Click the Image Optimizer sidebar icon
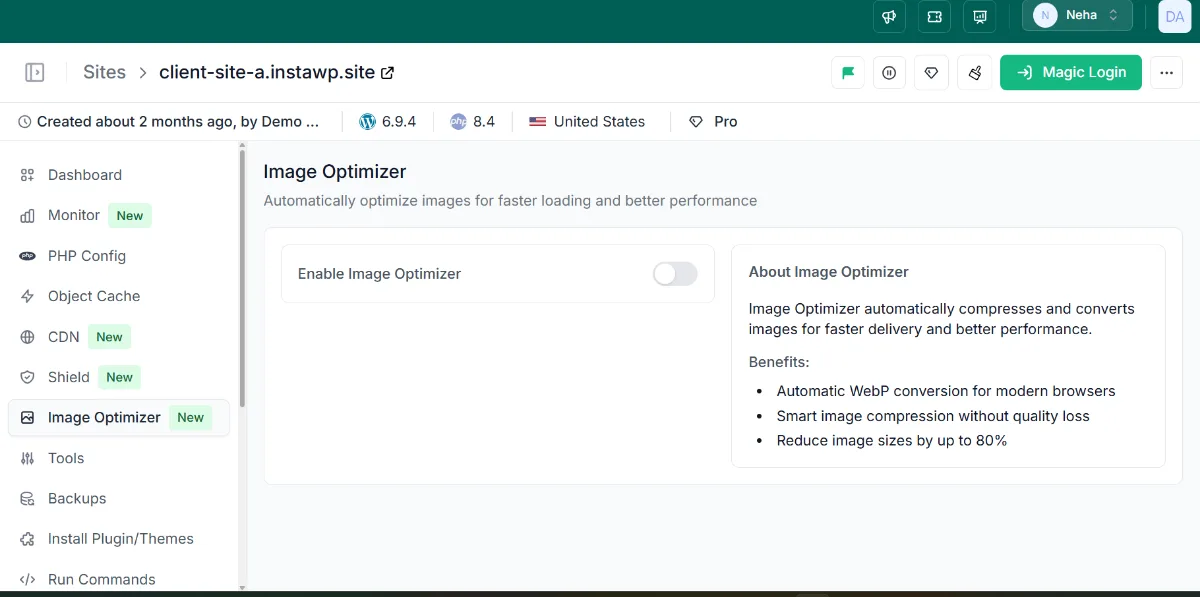 [27, 418]
